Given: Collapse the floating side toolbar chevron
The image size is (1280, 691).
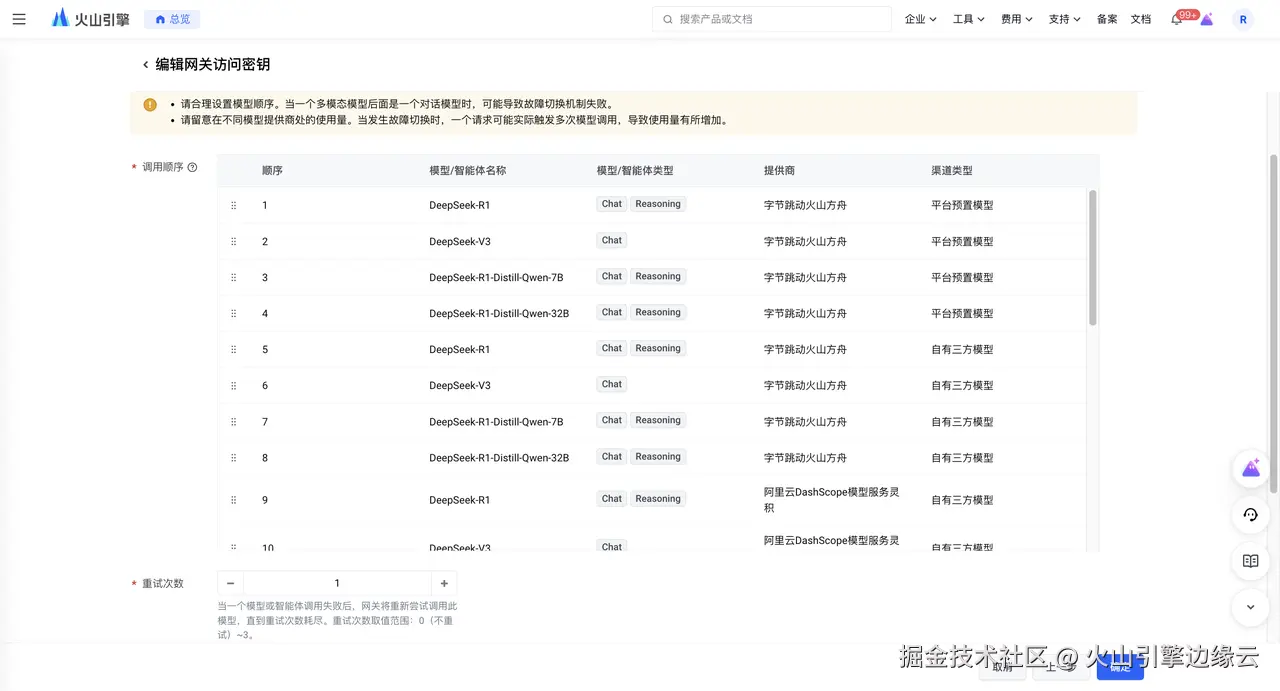Looking at the screenshot, I should click(x=1250, y=606).
